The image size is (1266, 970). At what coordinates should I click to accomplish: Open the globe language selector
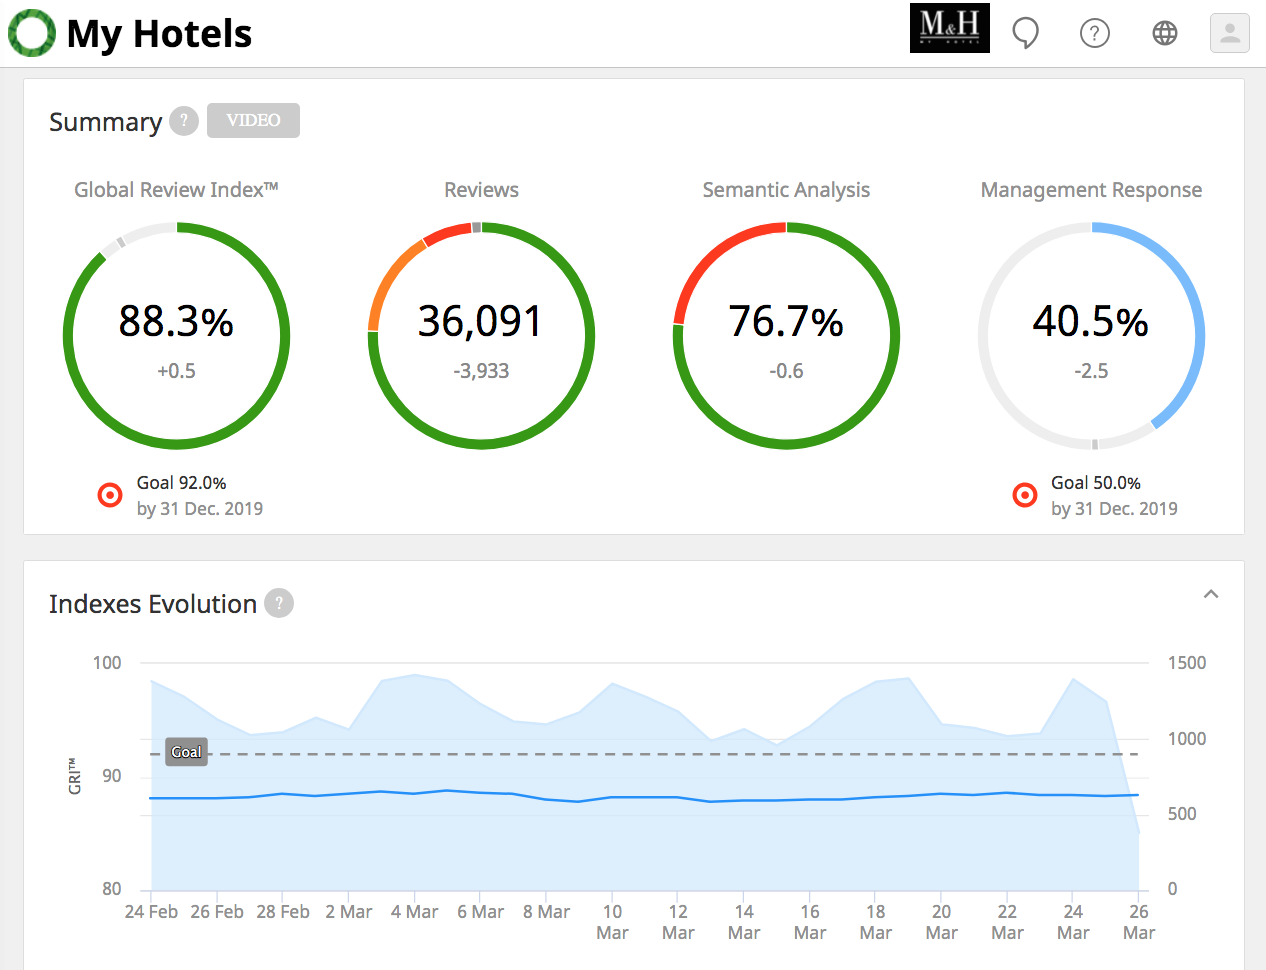pos(1165,33)
